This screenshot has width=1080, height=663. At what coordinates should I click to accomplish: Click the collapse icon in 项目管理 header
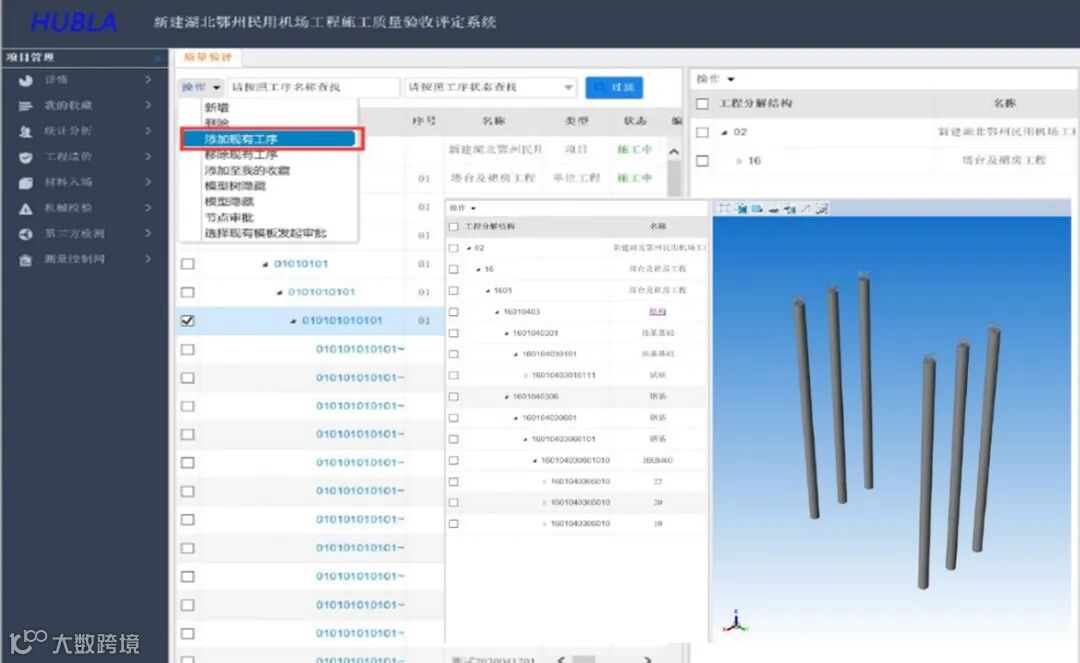click(x=157, y=57)
